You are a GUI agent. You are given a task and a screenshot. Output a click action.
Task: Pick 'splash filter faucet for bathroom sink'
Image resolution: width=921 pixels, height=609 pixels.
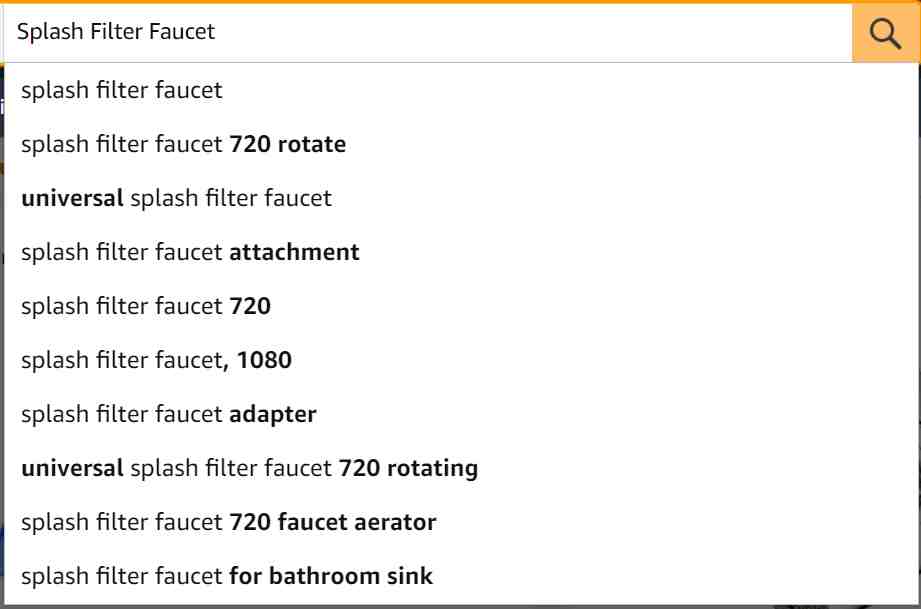pos(461,577)
